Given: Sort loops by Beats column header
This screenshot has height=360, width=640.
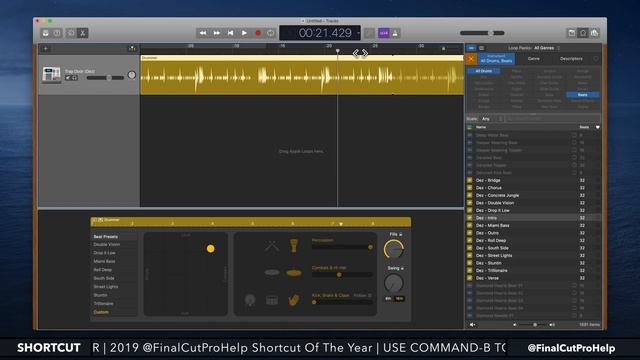Looking at the screenshot, I should click(x=584, y=127).
